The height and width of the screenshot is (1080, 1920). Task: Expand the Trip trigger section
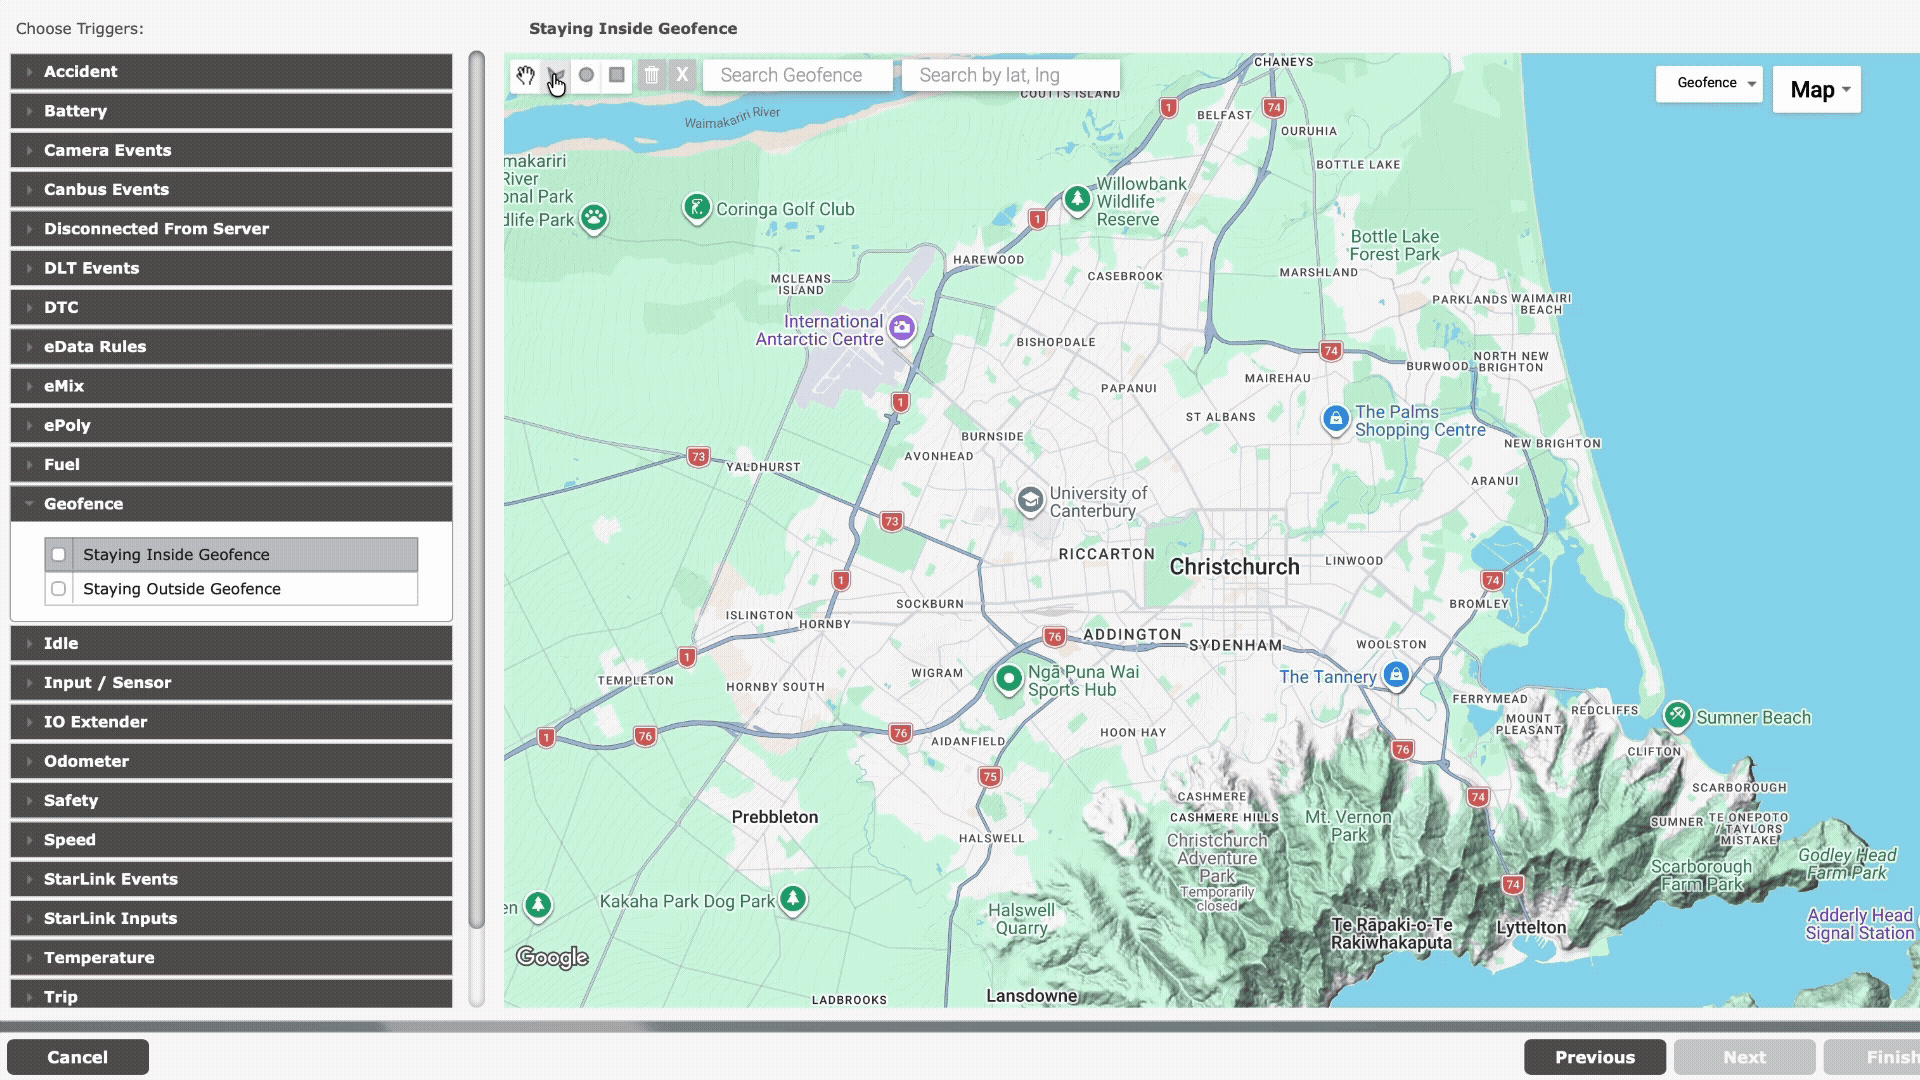click(x=231, y=994)
